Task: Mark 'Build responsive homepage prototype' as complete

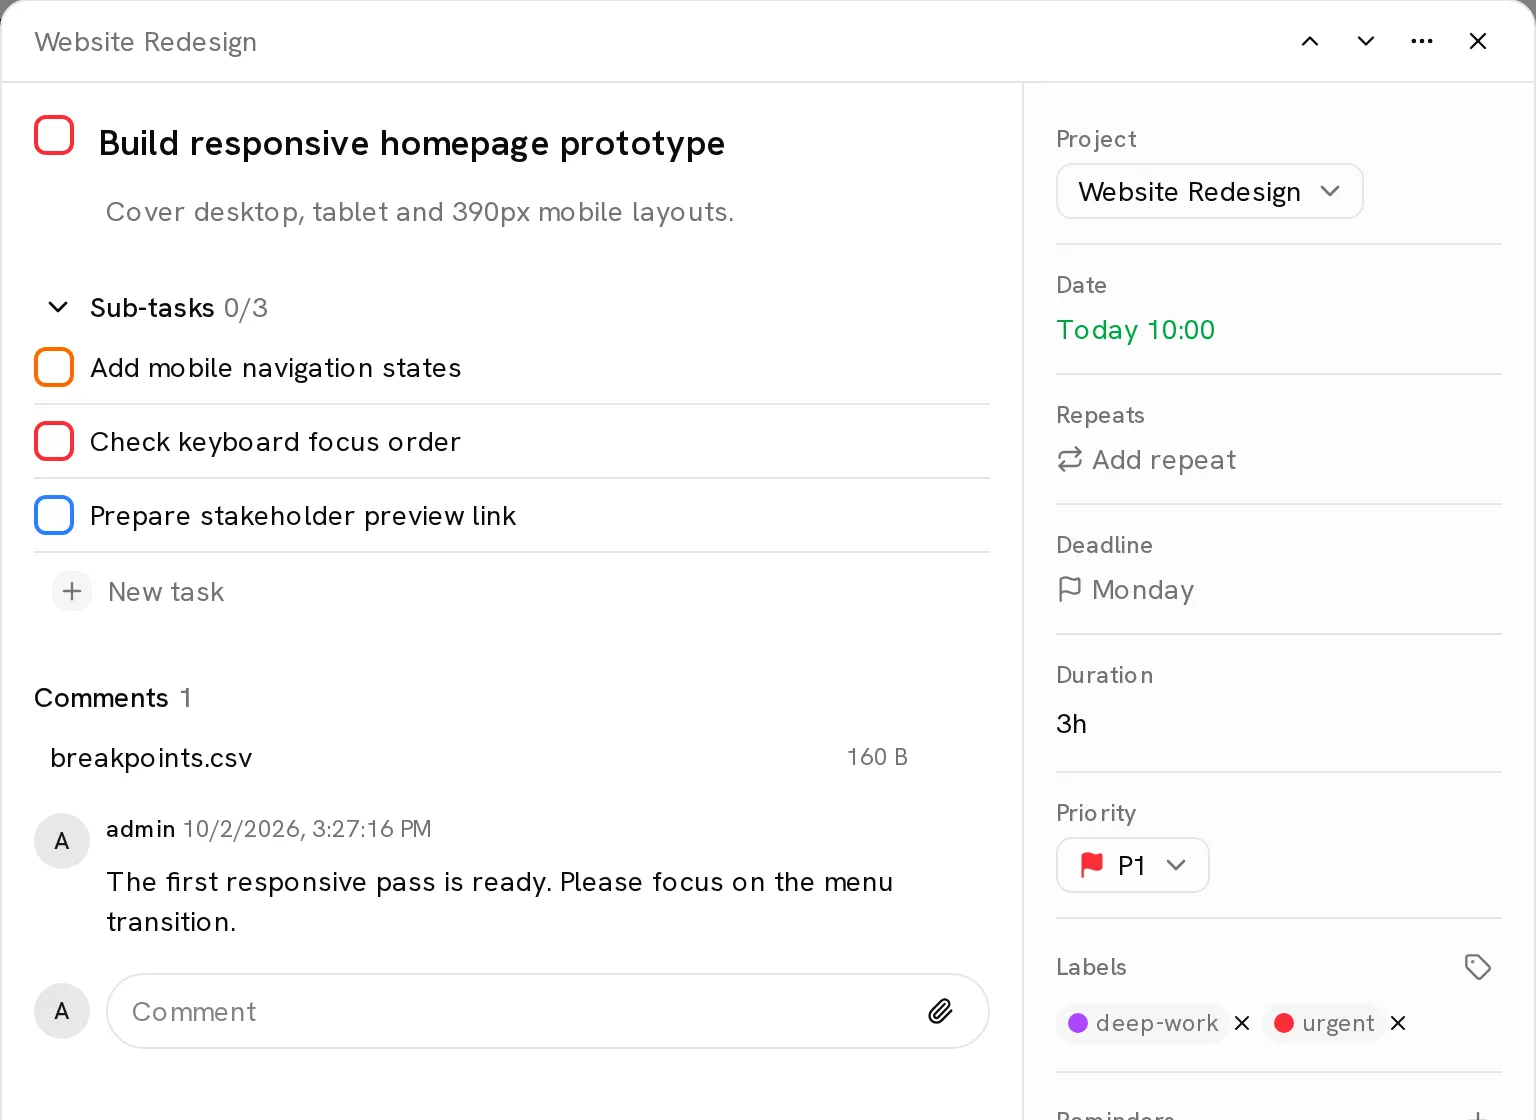Action: tap(54, 135)
